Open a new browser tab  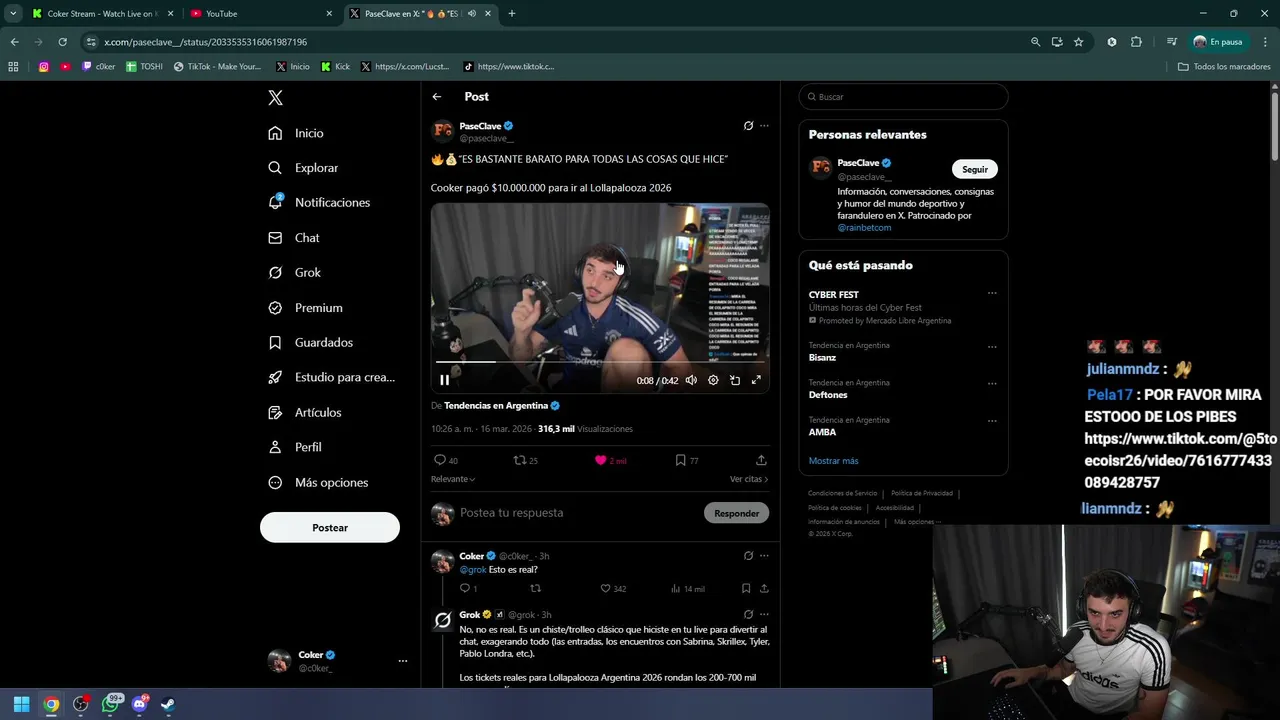512,14
